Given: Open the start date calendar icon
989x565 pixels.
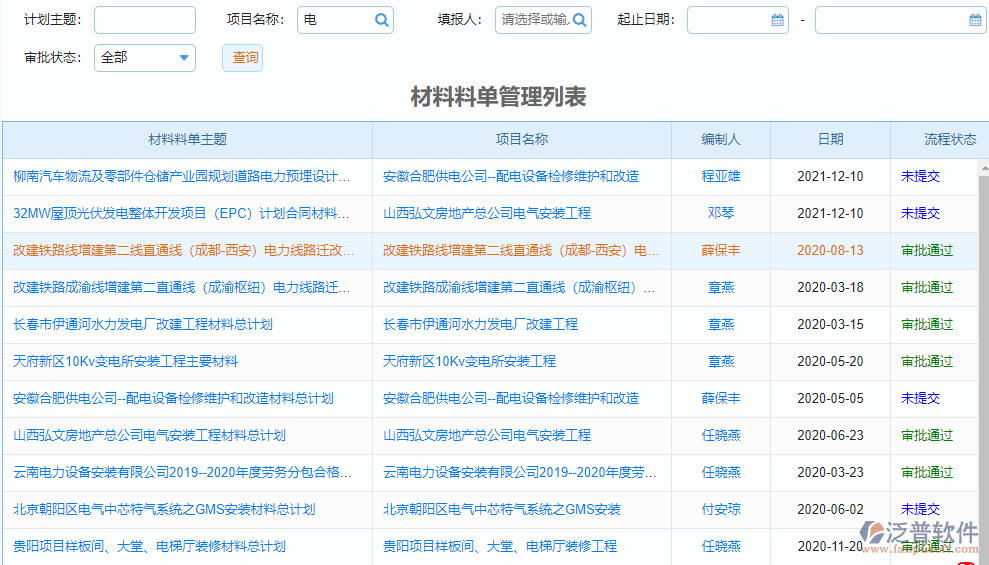Looking at the screenshot, I should tap(777, 20).
